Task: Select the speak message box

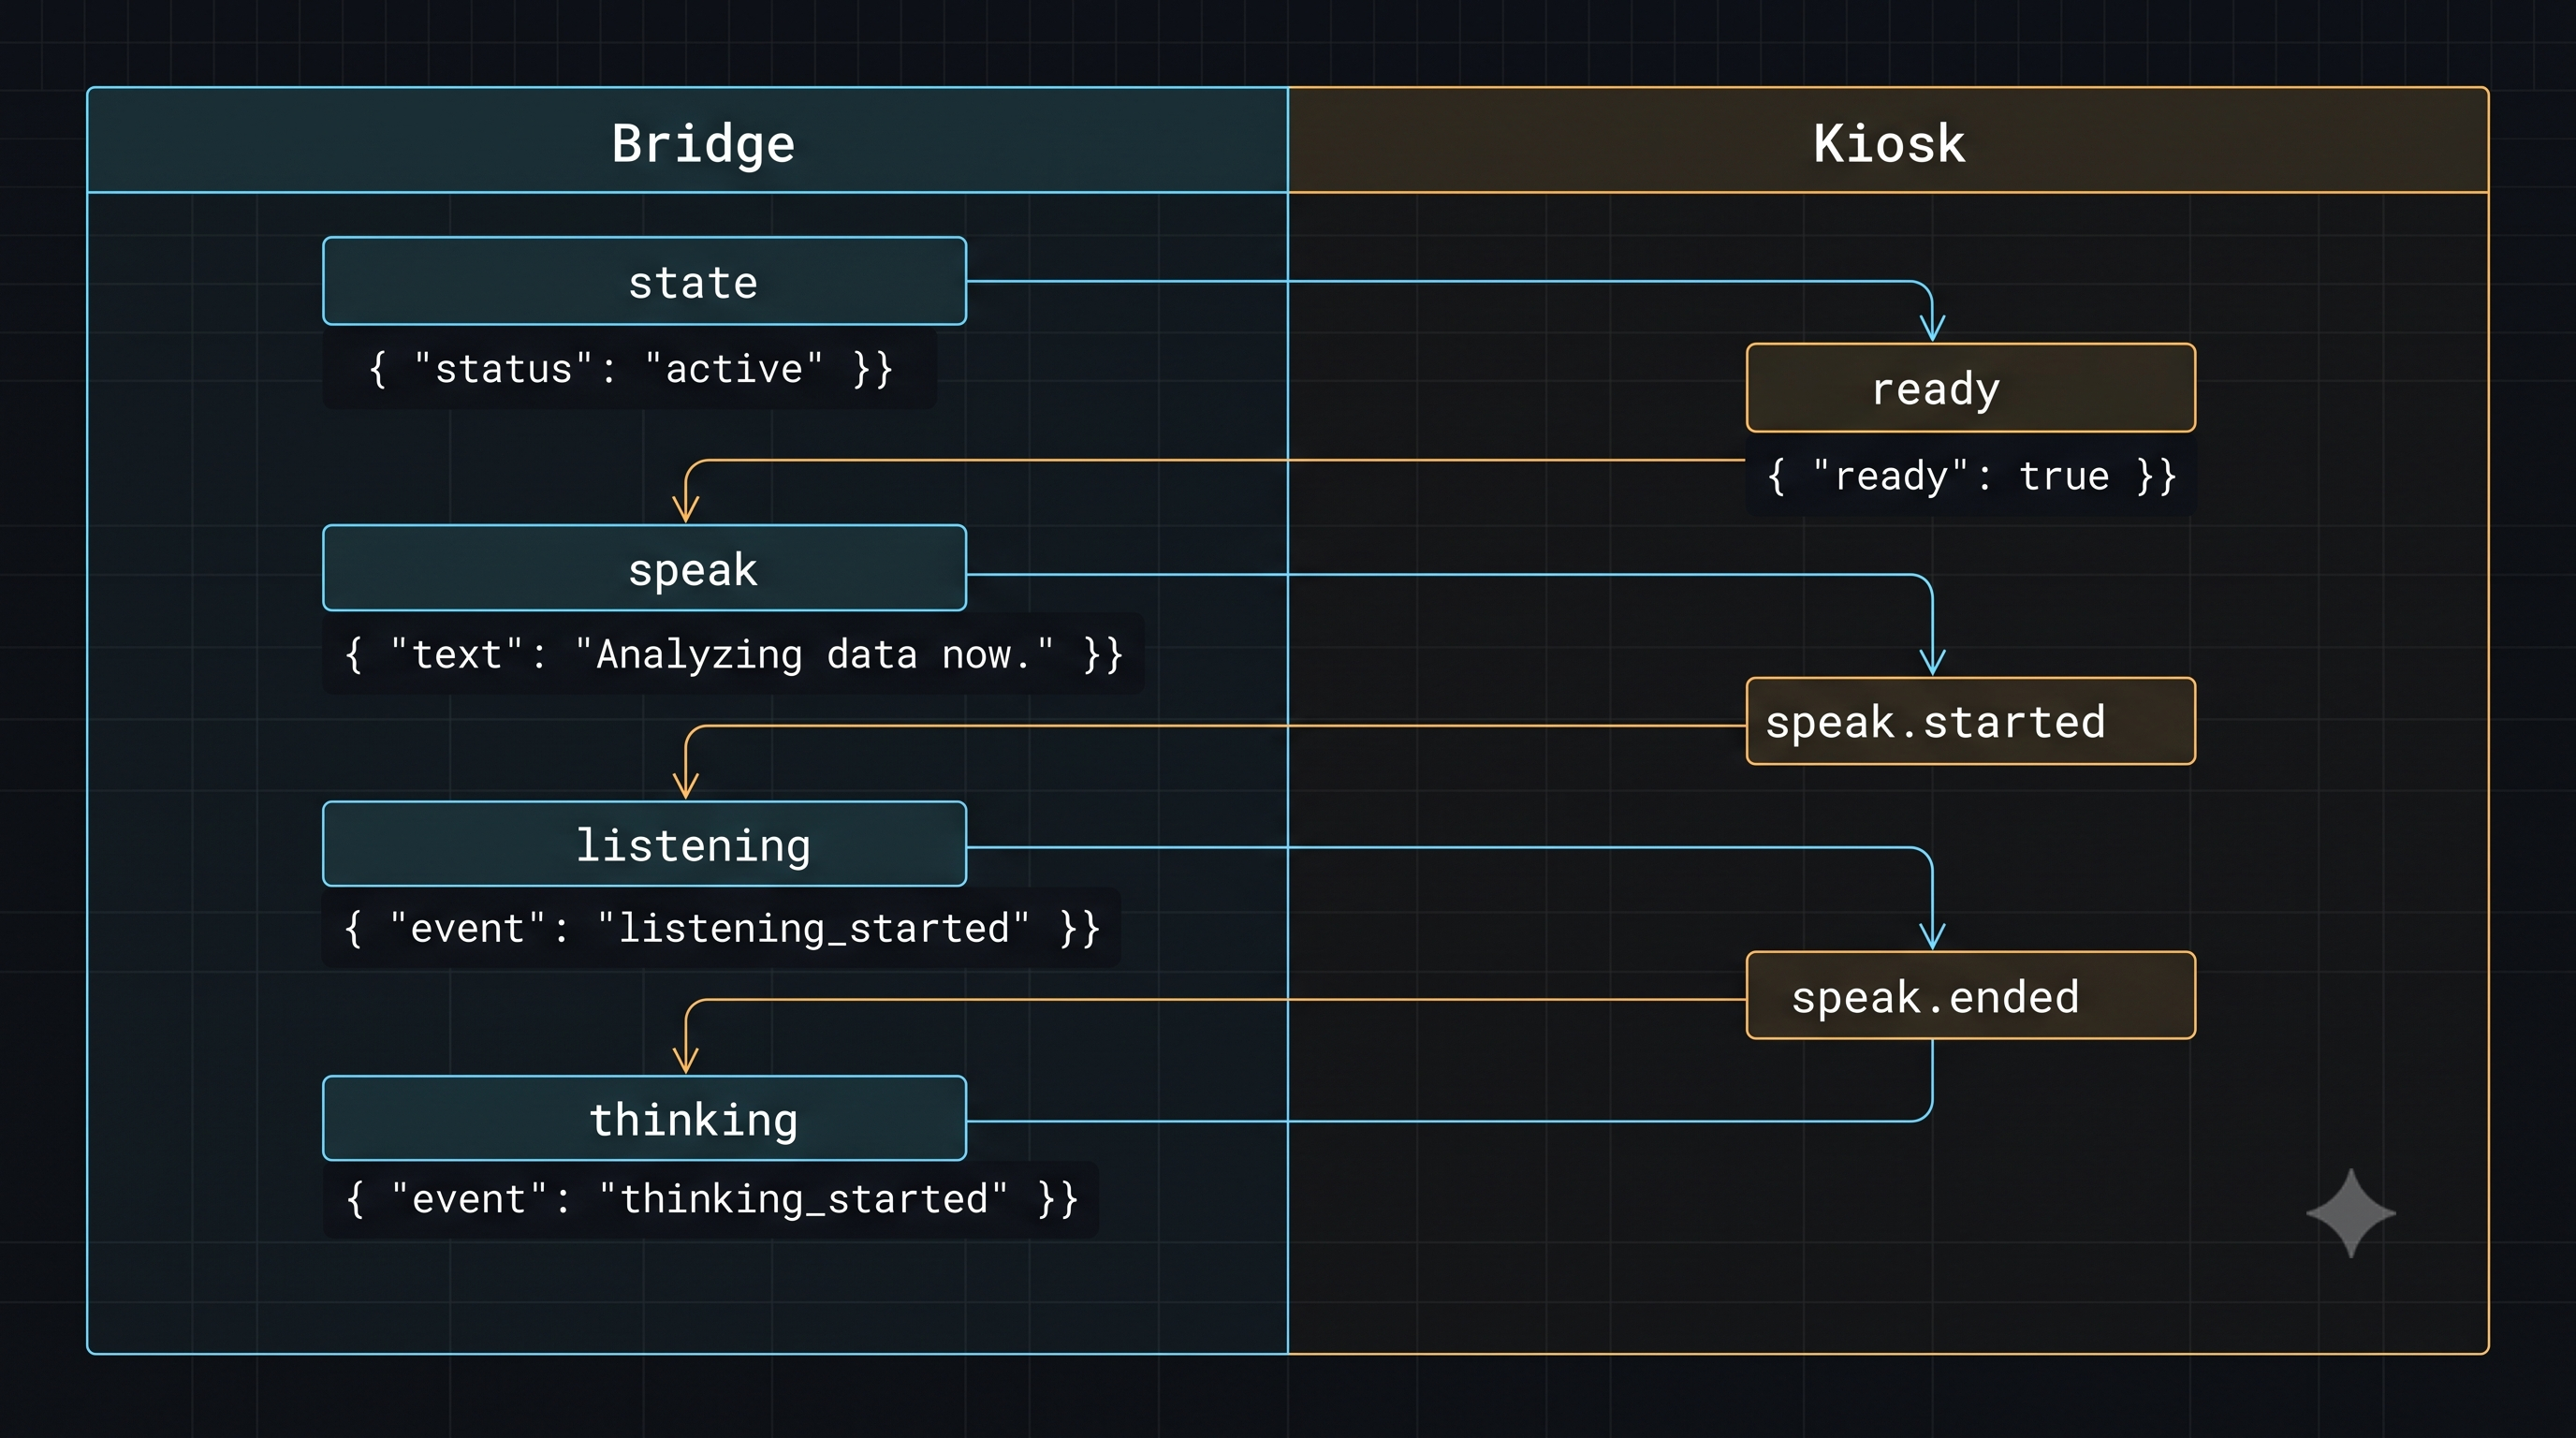Action: (644, 568)
